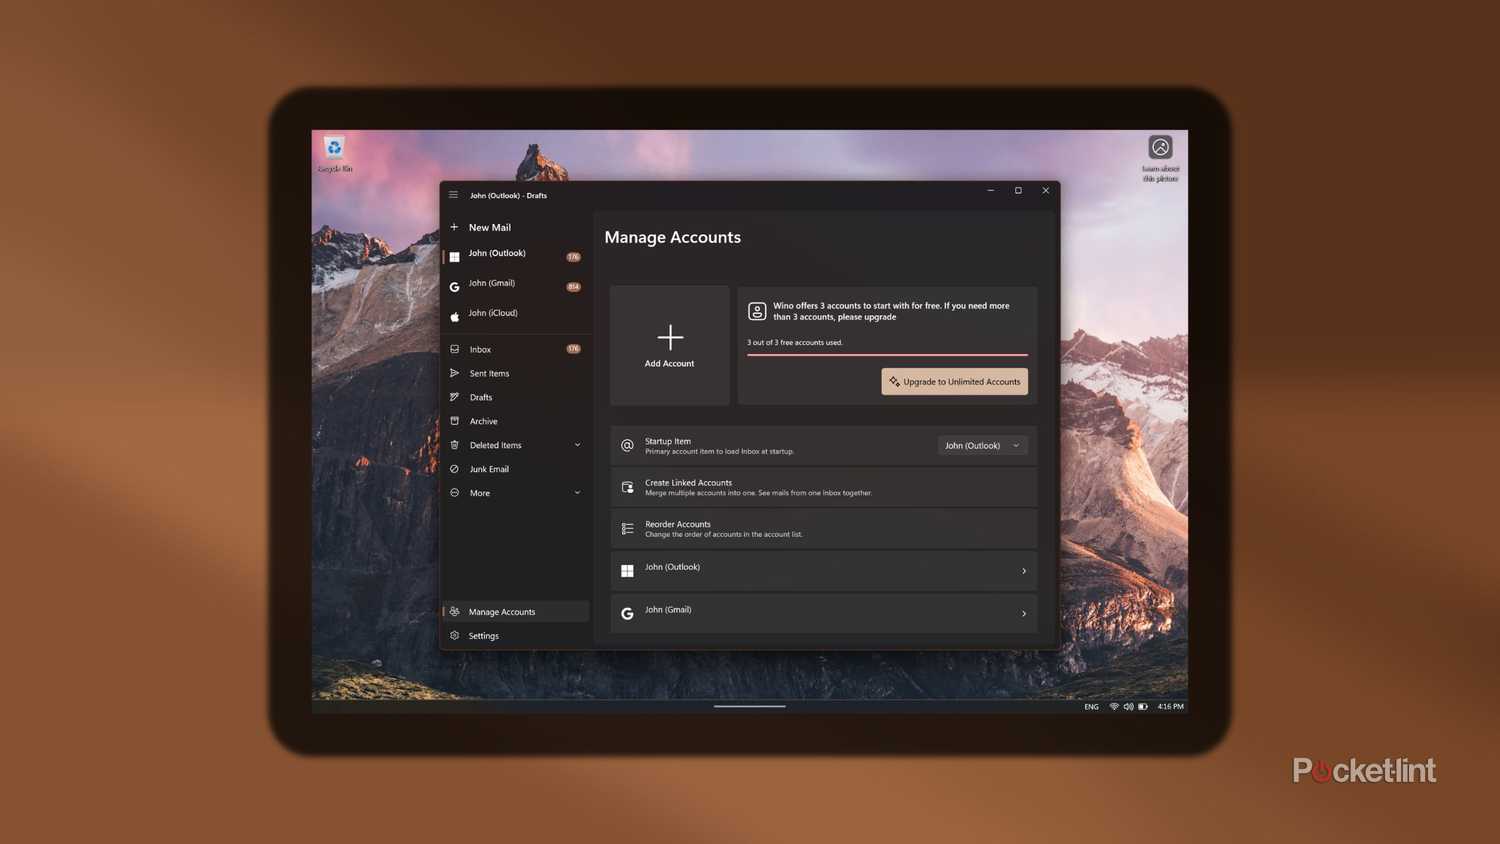Screen dimensions: 1500x844
Task: Select the Recycle Bin desktop icon
Action: pyautogui.click(x=334, y=154)
